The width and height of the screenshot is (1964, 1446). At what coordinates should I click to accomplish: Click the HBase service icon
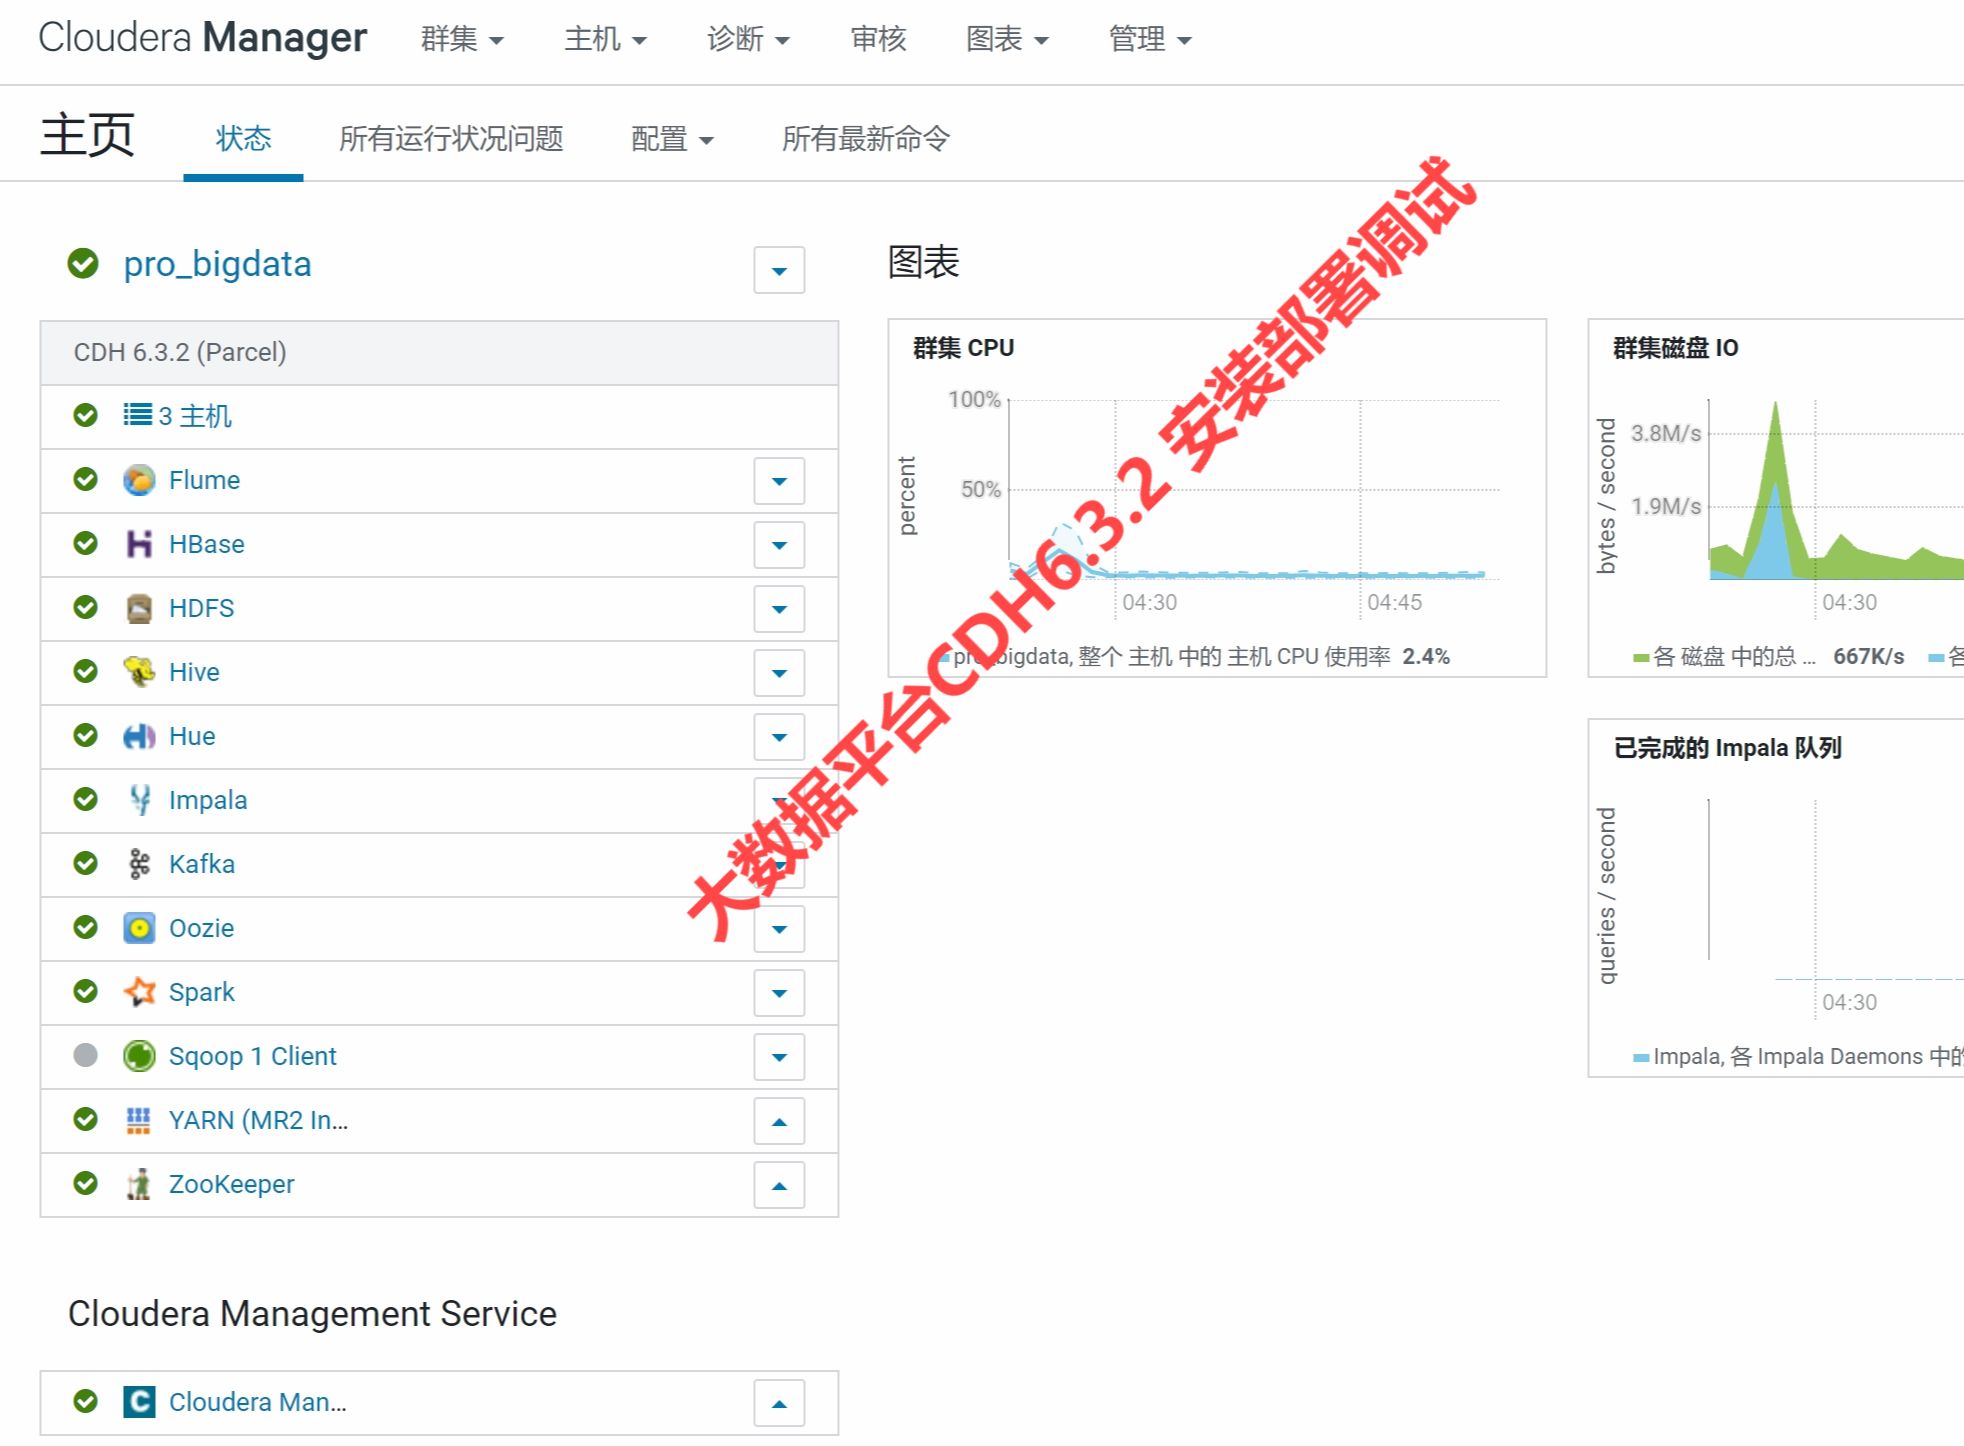point(139,544)
